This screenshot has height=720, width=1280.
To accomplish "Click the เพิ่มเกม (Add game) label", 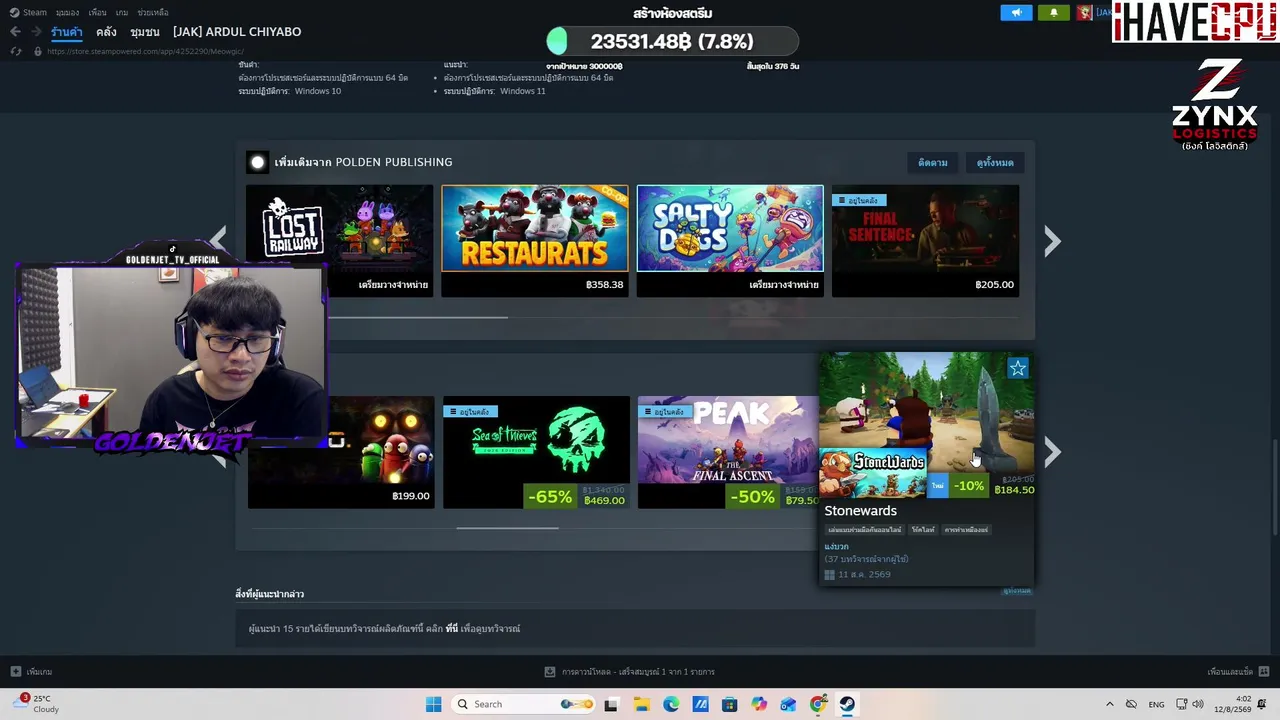I will (x=40, y=672).
